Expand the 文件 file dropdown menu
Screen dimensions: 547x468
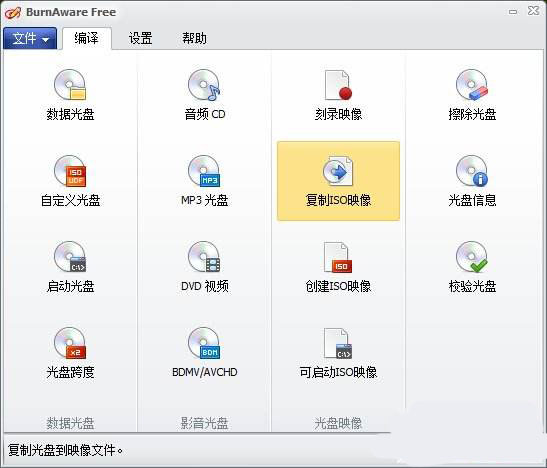pos(30,38)
